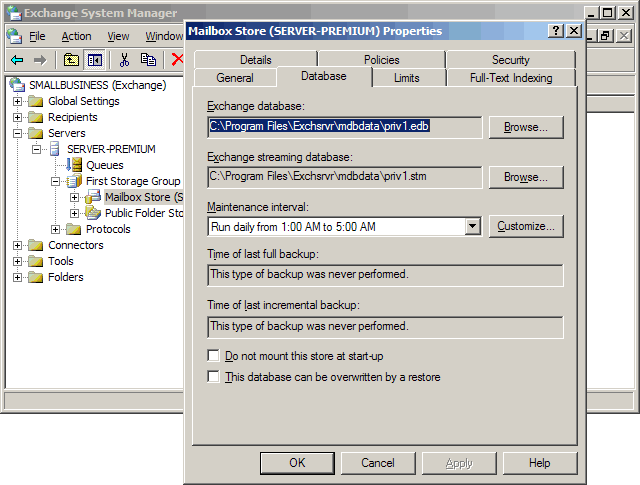
Task: Expand the Global Settings node
Action: pos(17,101)
